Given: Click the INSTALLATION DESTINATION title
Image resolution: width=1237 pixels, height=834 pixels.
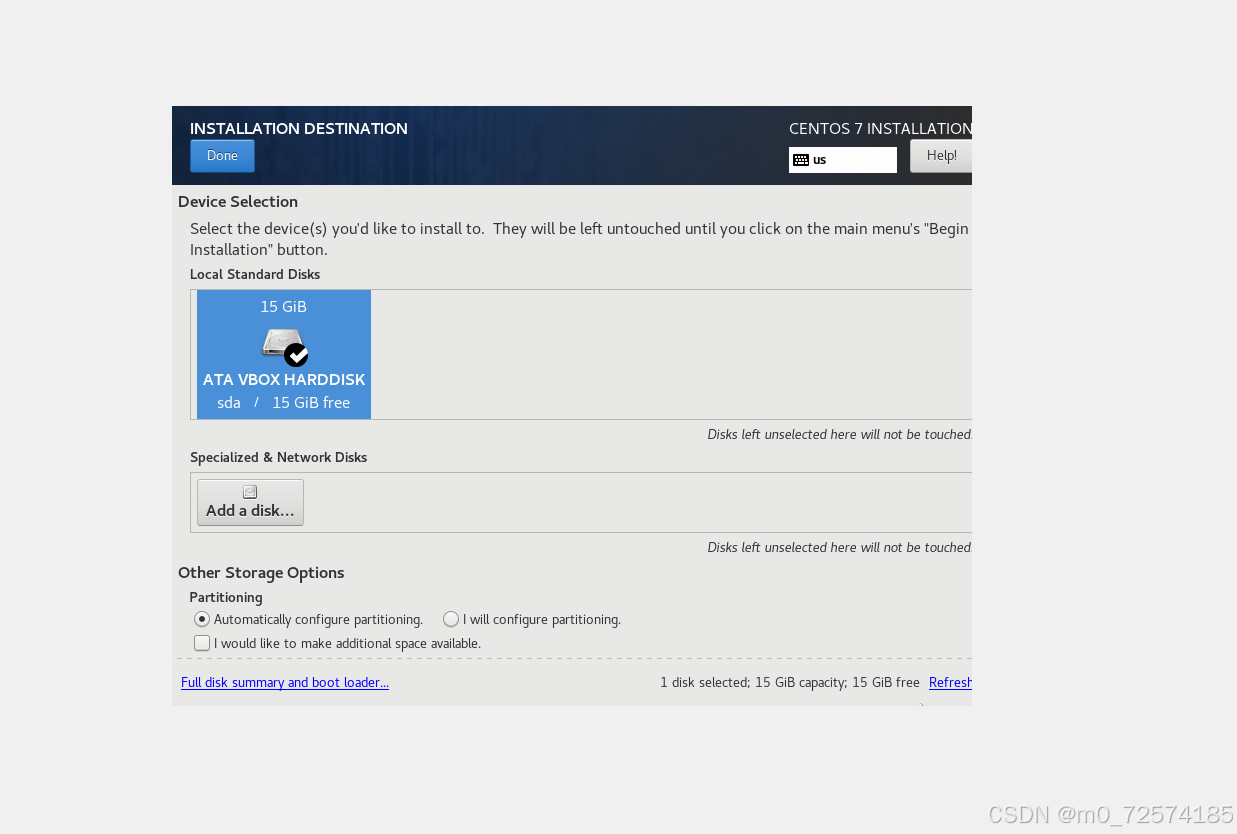Looking at the screenshot, I should point(299,128).
